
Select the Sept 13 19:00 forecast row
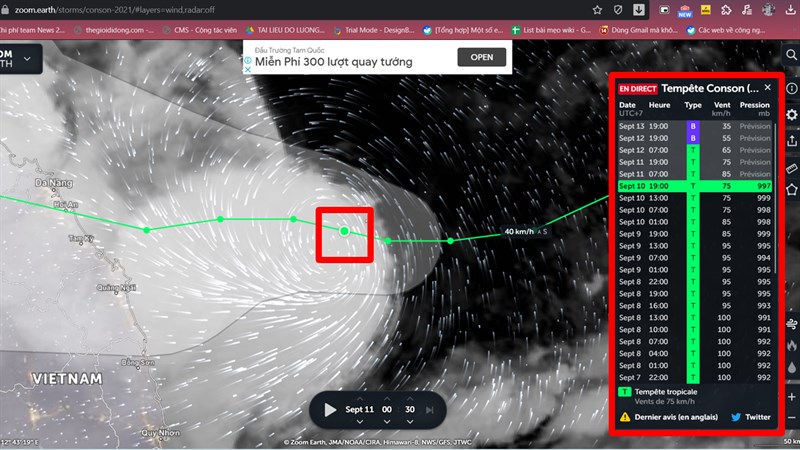click(694, 126)
